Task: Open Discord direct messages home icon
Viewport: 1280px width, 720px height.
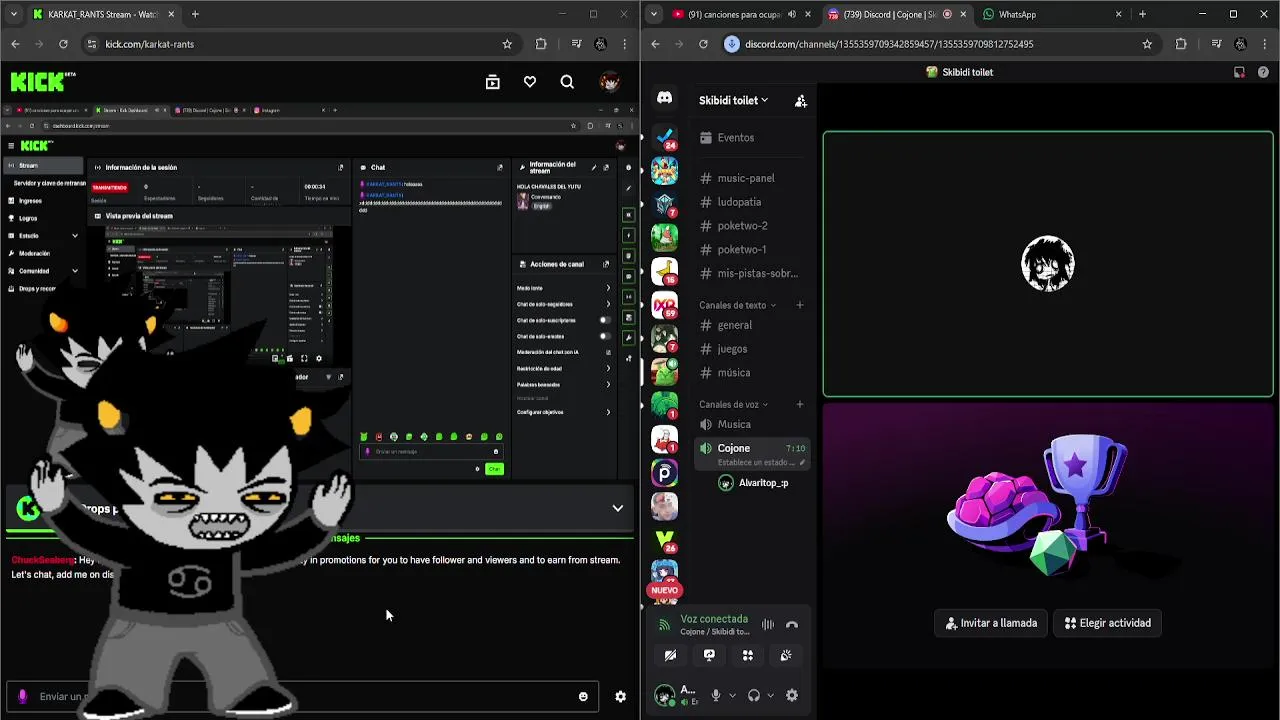Action: coord(664,98)
